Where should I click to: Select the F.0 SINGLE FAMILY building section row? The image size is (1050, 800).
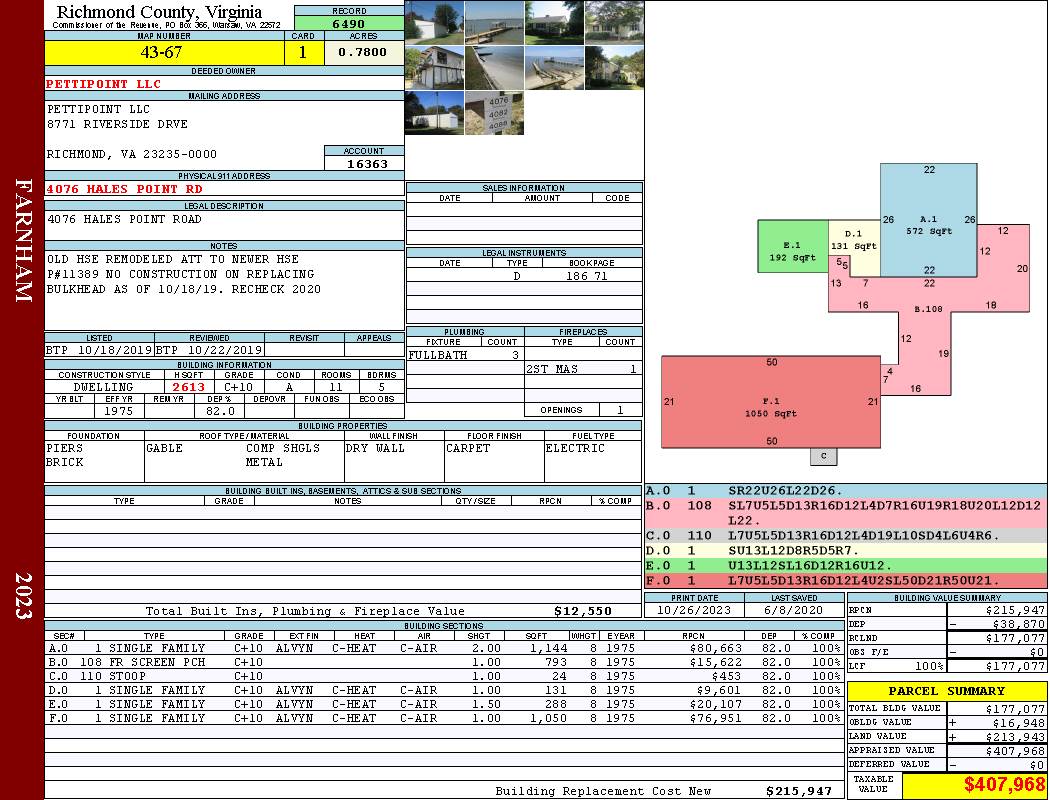coord(443,718)
